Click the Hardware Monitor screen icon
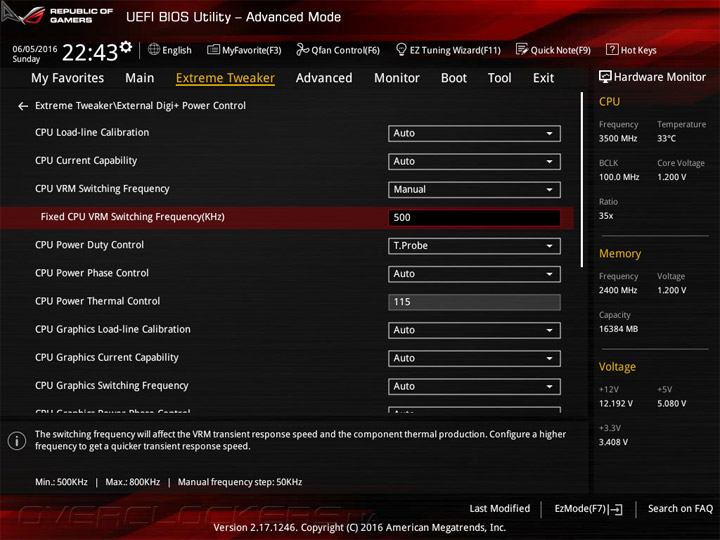Image resolution: width=720 pixels, height=540 pixels. 605,77
